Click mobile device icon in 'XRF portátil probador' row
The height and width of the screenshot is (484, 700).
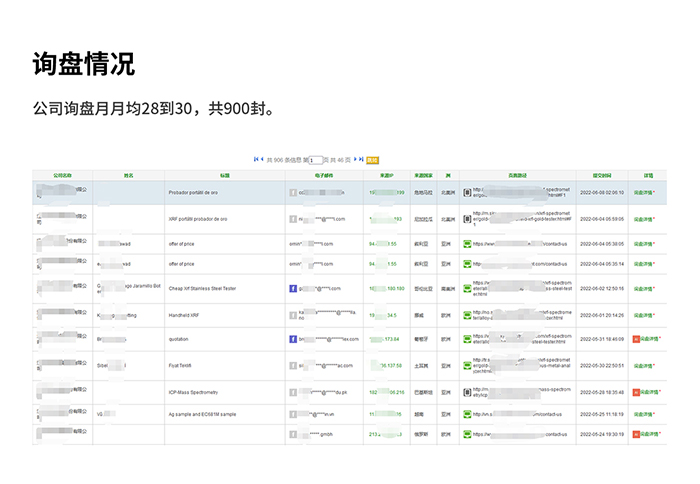point(467,219)
